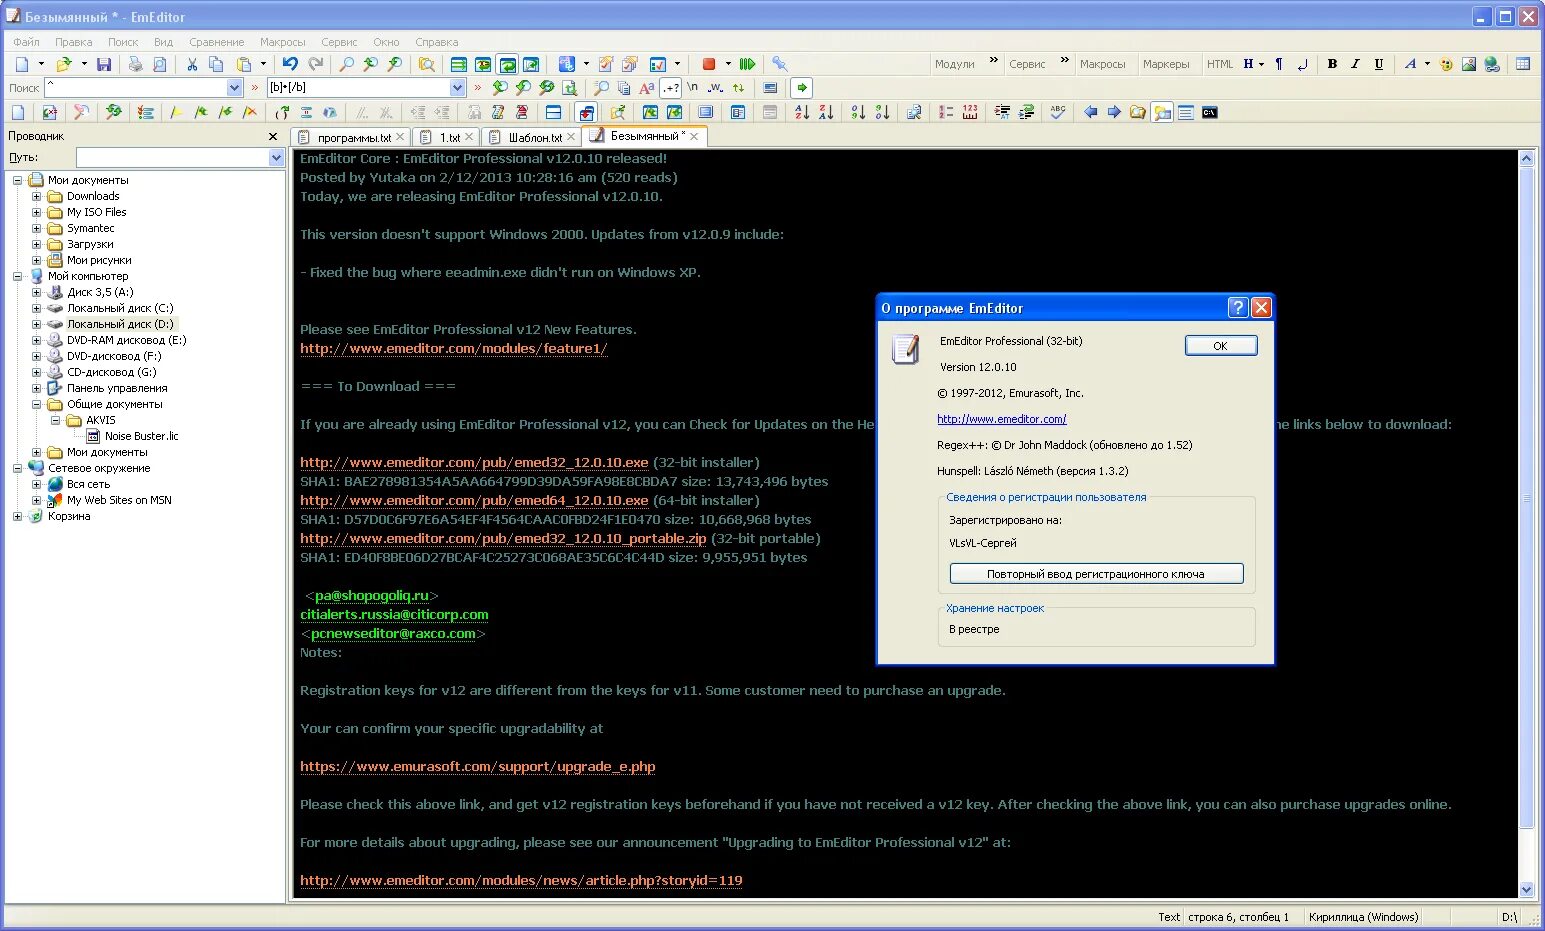Cut selection using the scissors icon
This screenshot has height=931, width=1545.
191,64
